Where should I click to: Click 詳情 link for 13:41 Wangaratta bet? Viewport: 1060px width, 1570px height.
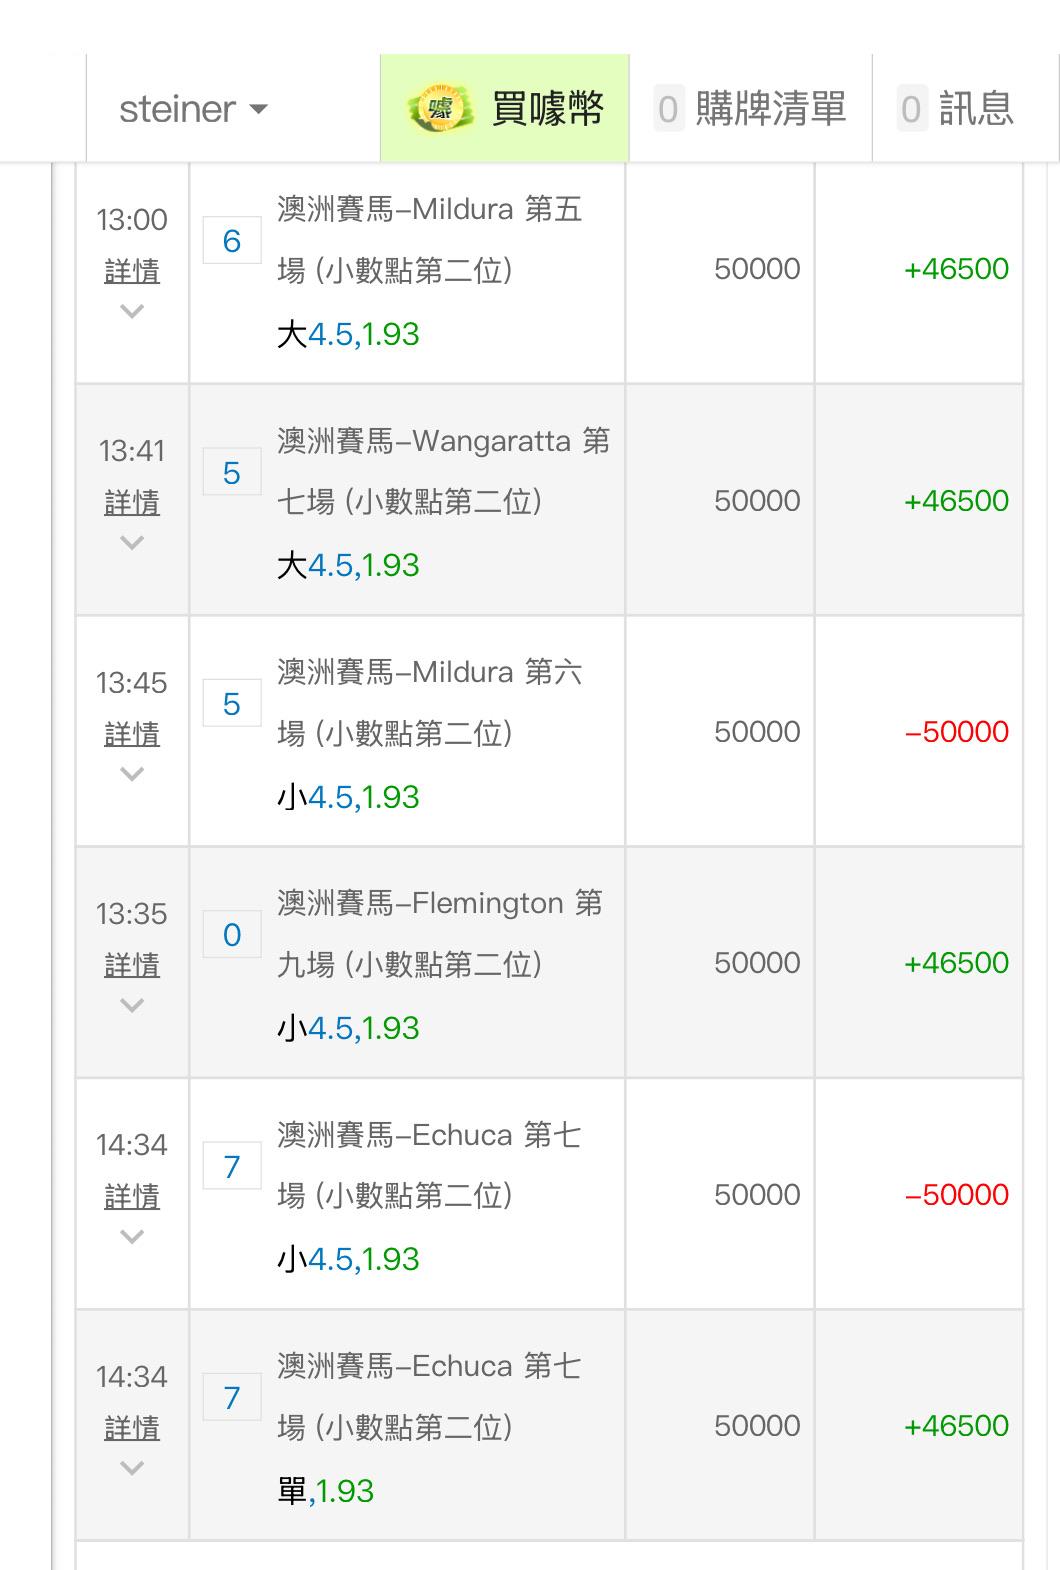pos(132,502)
